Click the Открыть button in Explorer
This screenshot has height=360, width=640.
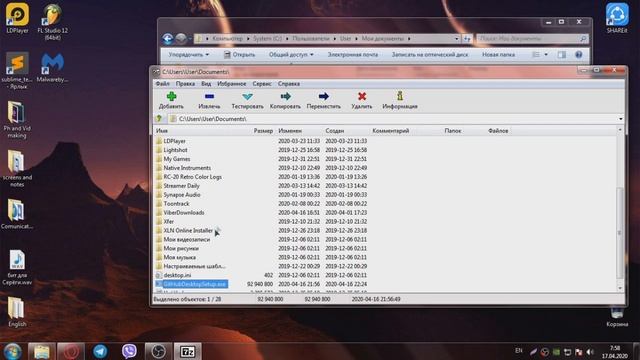coord(239,55)
